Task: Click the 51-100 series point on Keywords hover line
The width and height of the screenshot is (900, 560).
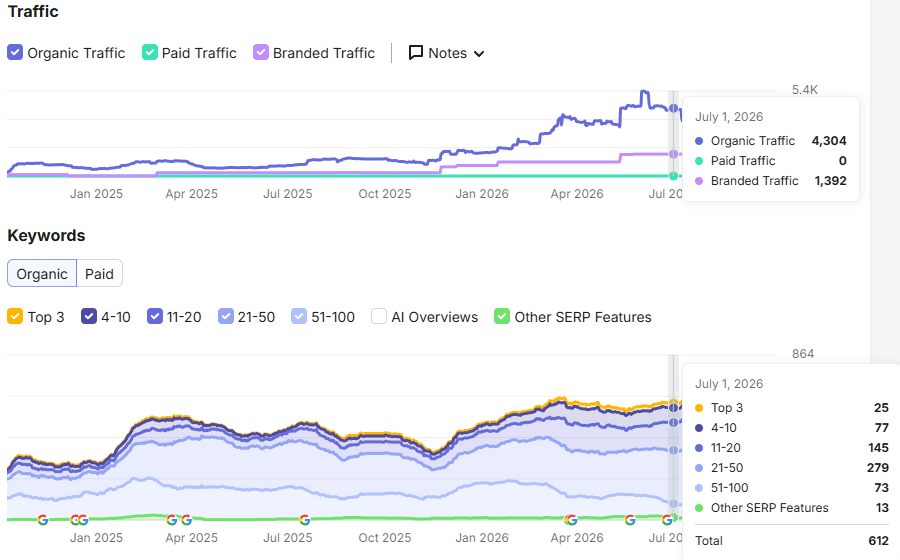Action: pyautogui.click(x=673, y=504)
